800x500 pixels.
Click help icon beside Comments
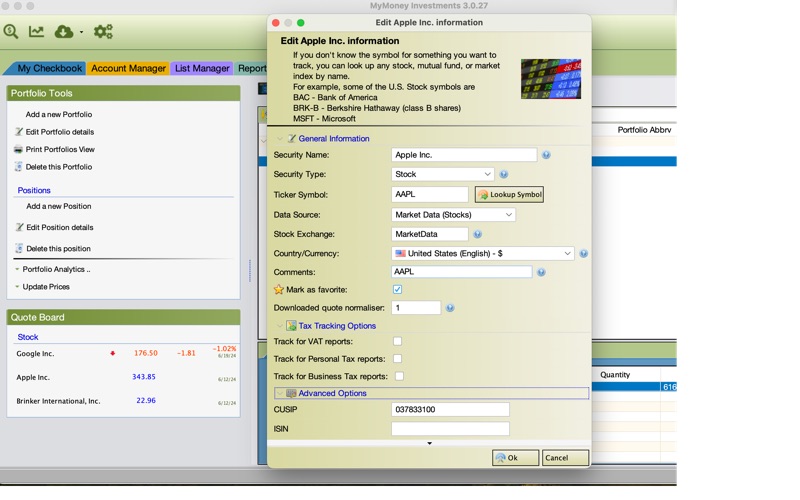(541, 272)
